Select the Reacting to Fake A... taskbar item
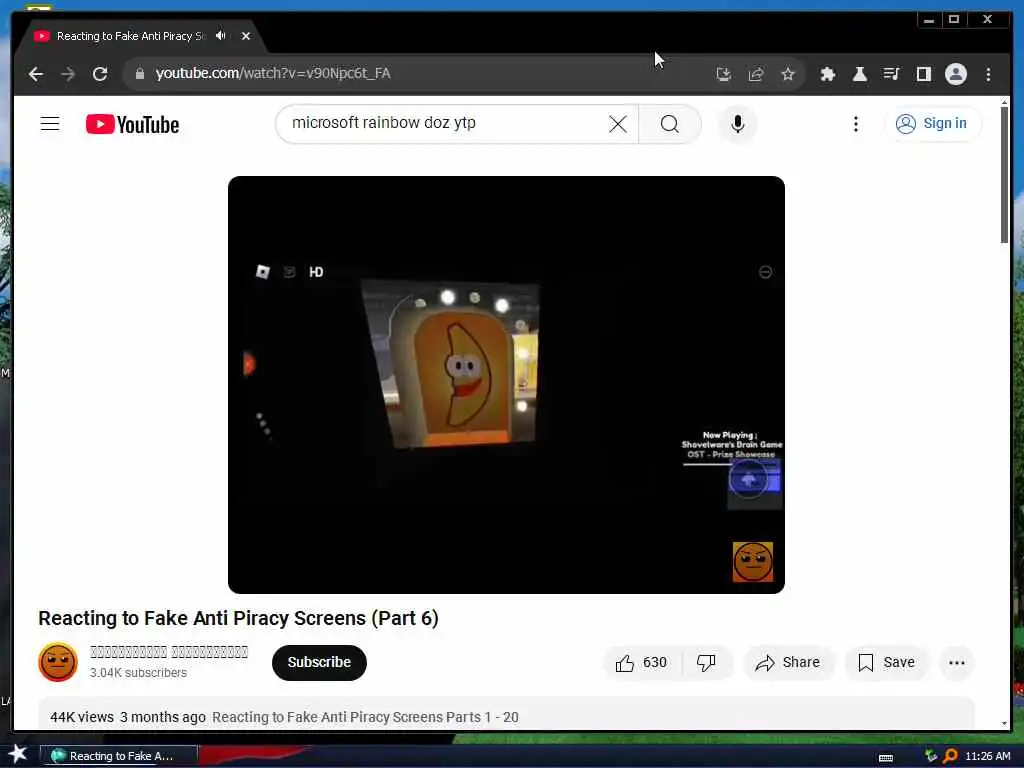The height and width of the screenshot is (768, 1024). tap(118, 756)
